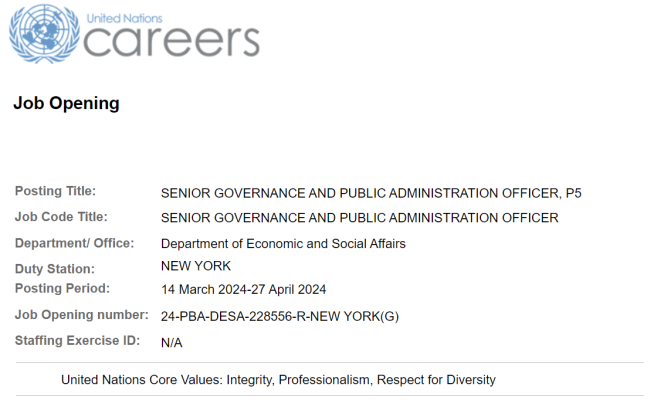Click the 'Job Opening number:' label

82,315
